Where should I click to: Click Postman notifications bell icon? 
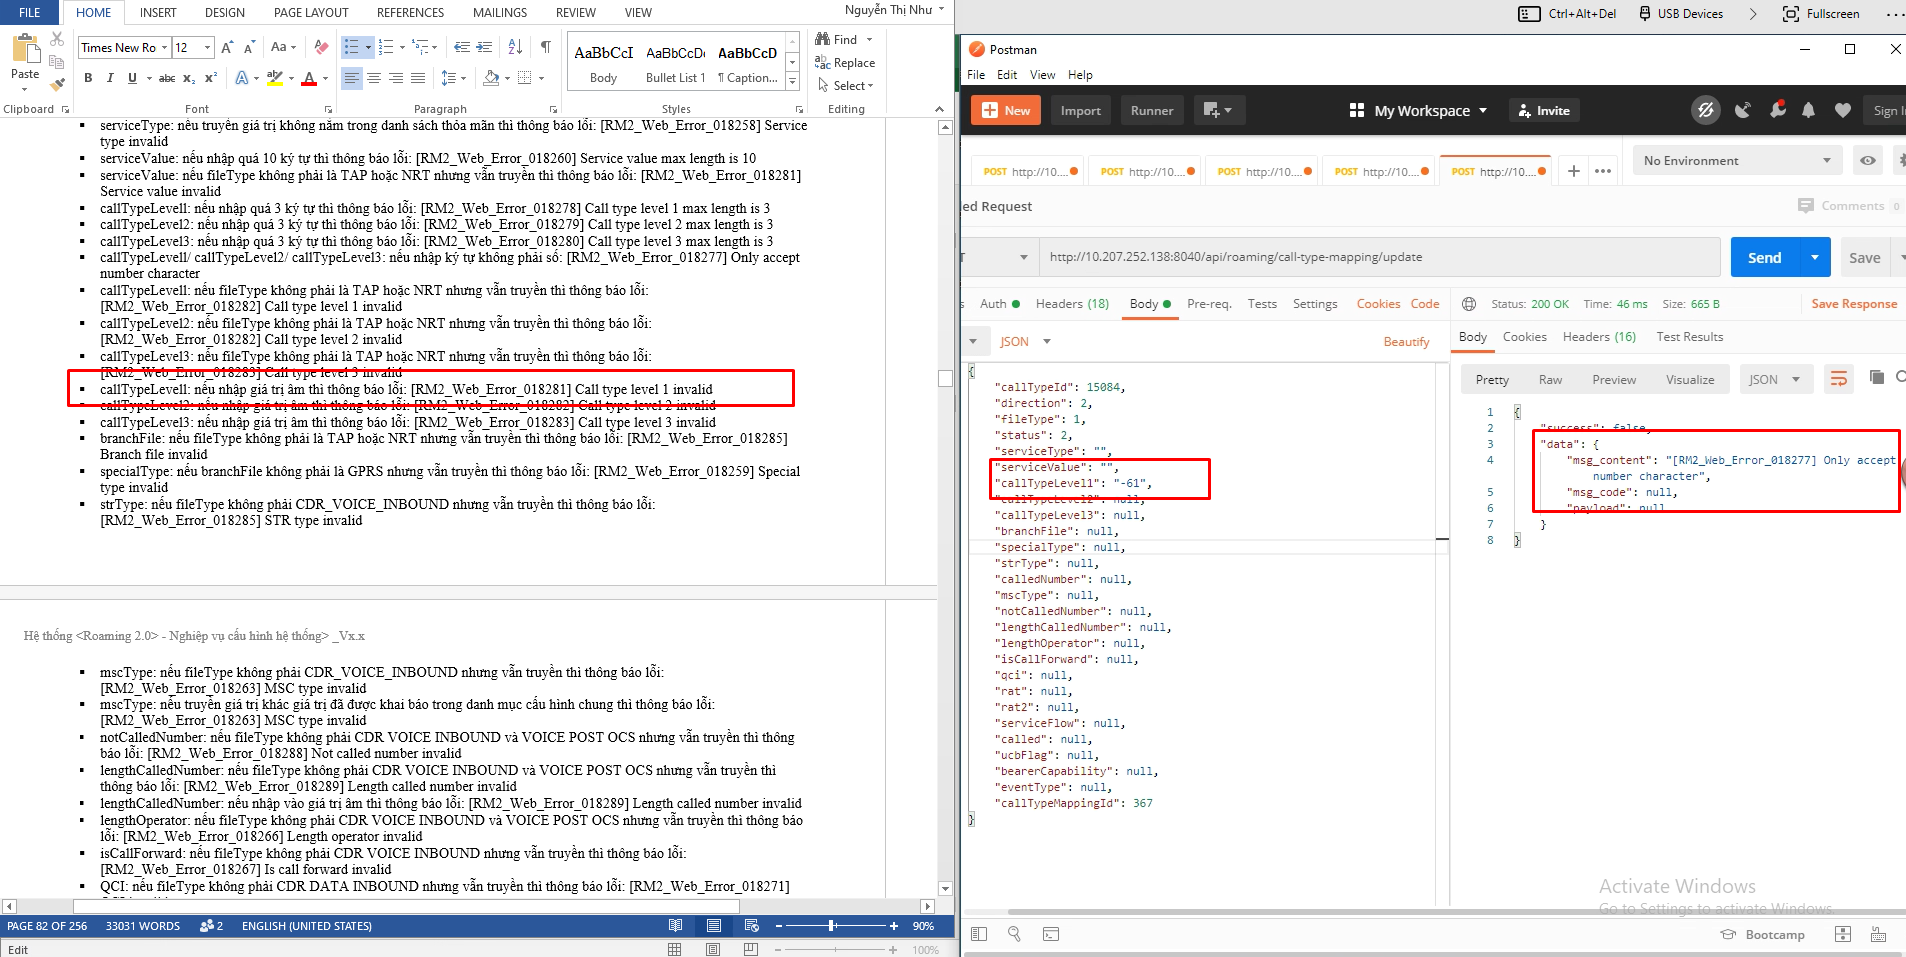(x=1808, y=111)
